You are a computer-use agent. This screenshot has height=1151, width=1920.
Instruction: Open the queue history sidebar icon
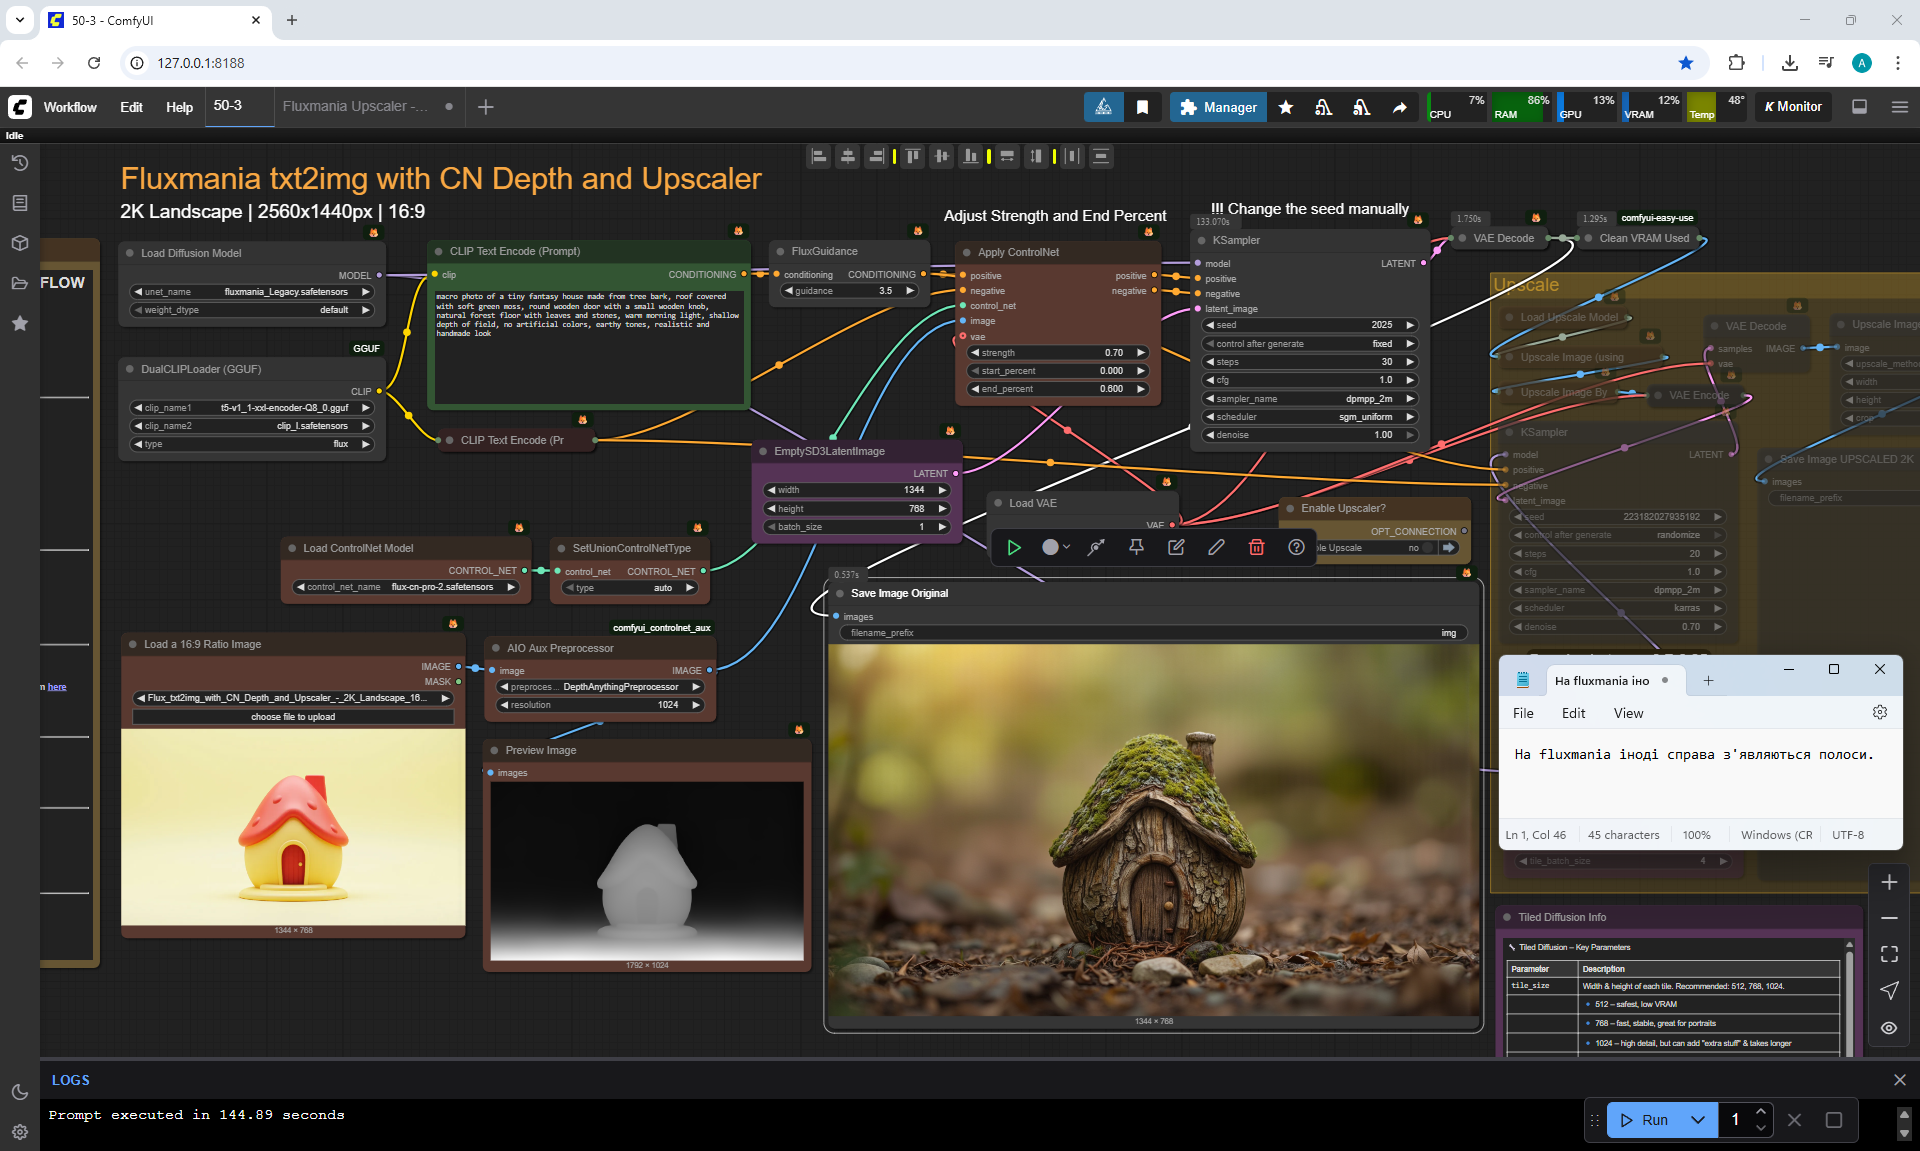click(x=19, y=163)
